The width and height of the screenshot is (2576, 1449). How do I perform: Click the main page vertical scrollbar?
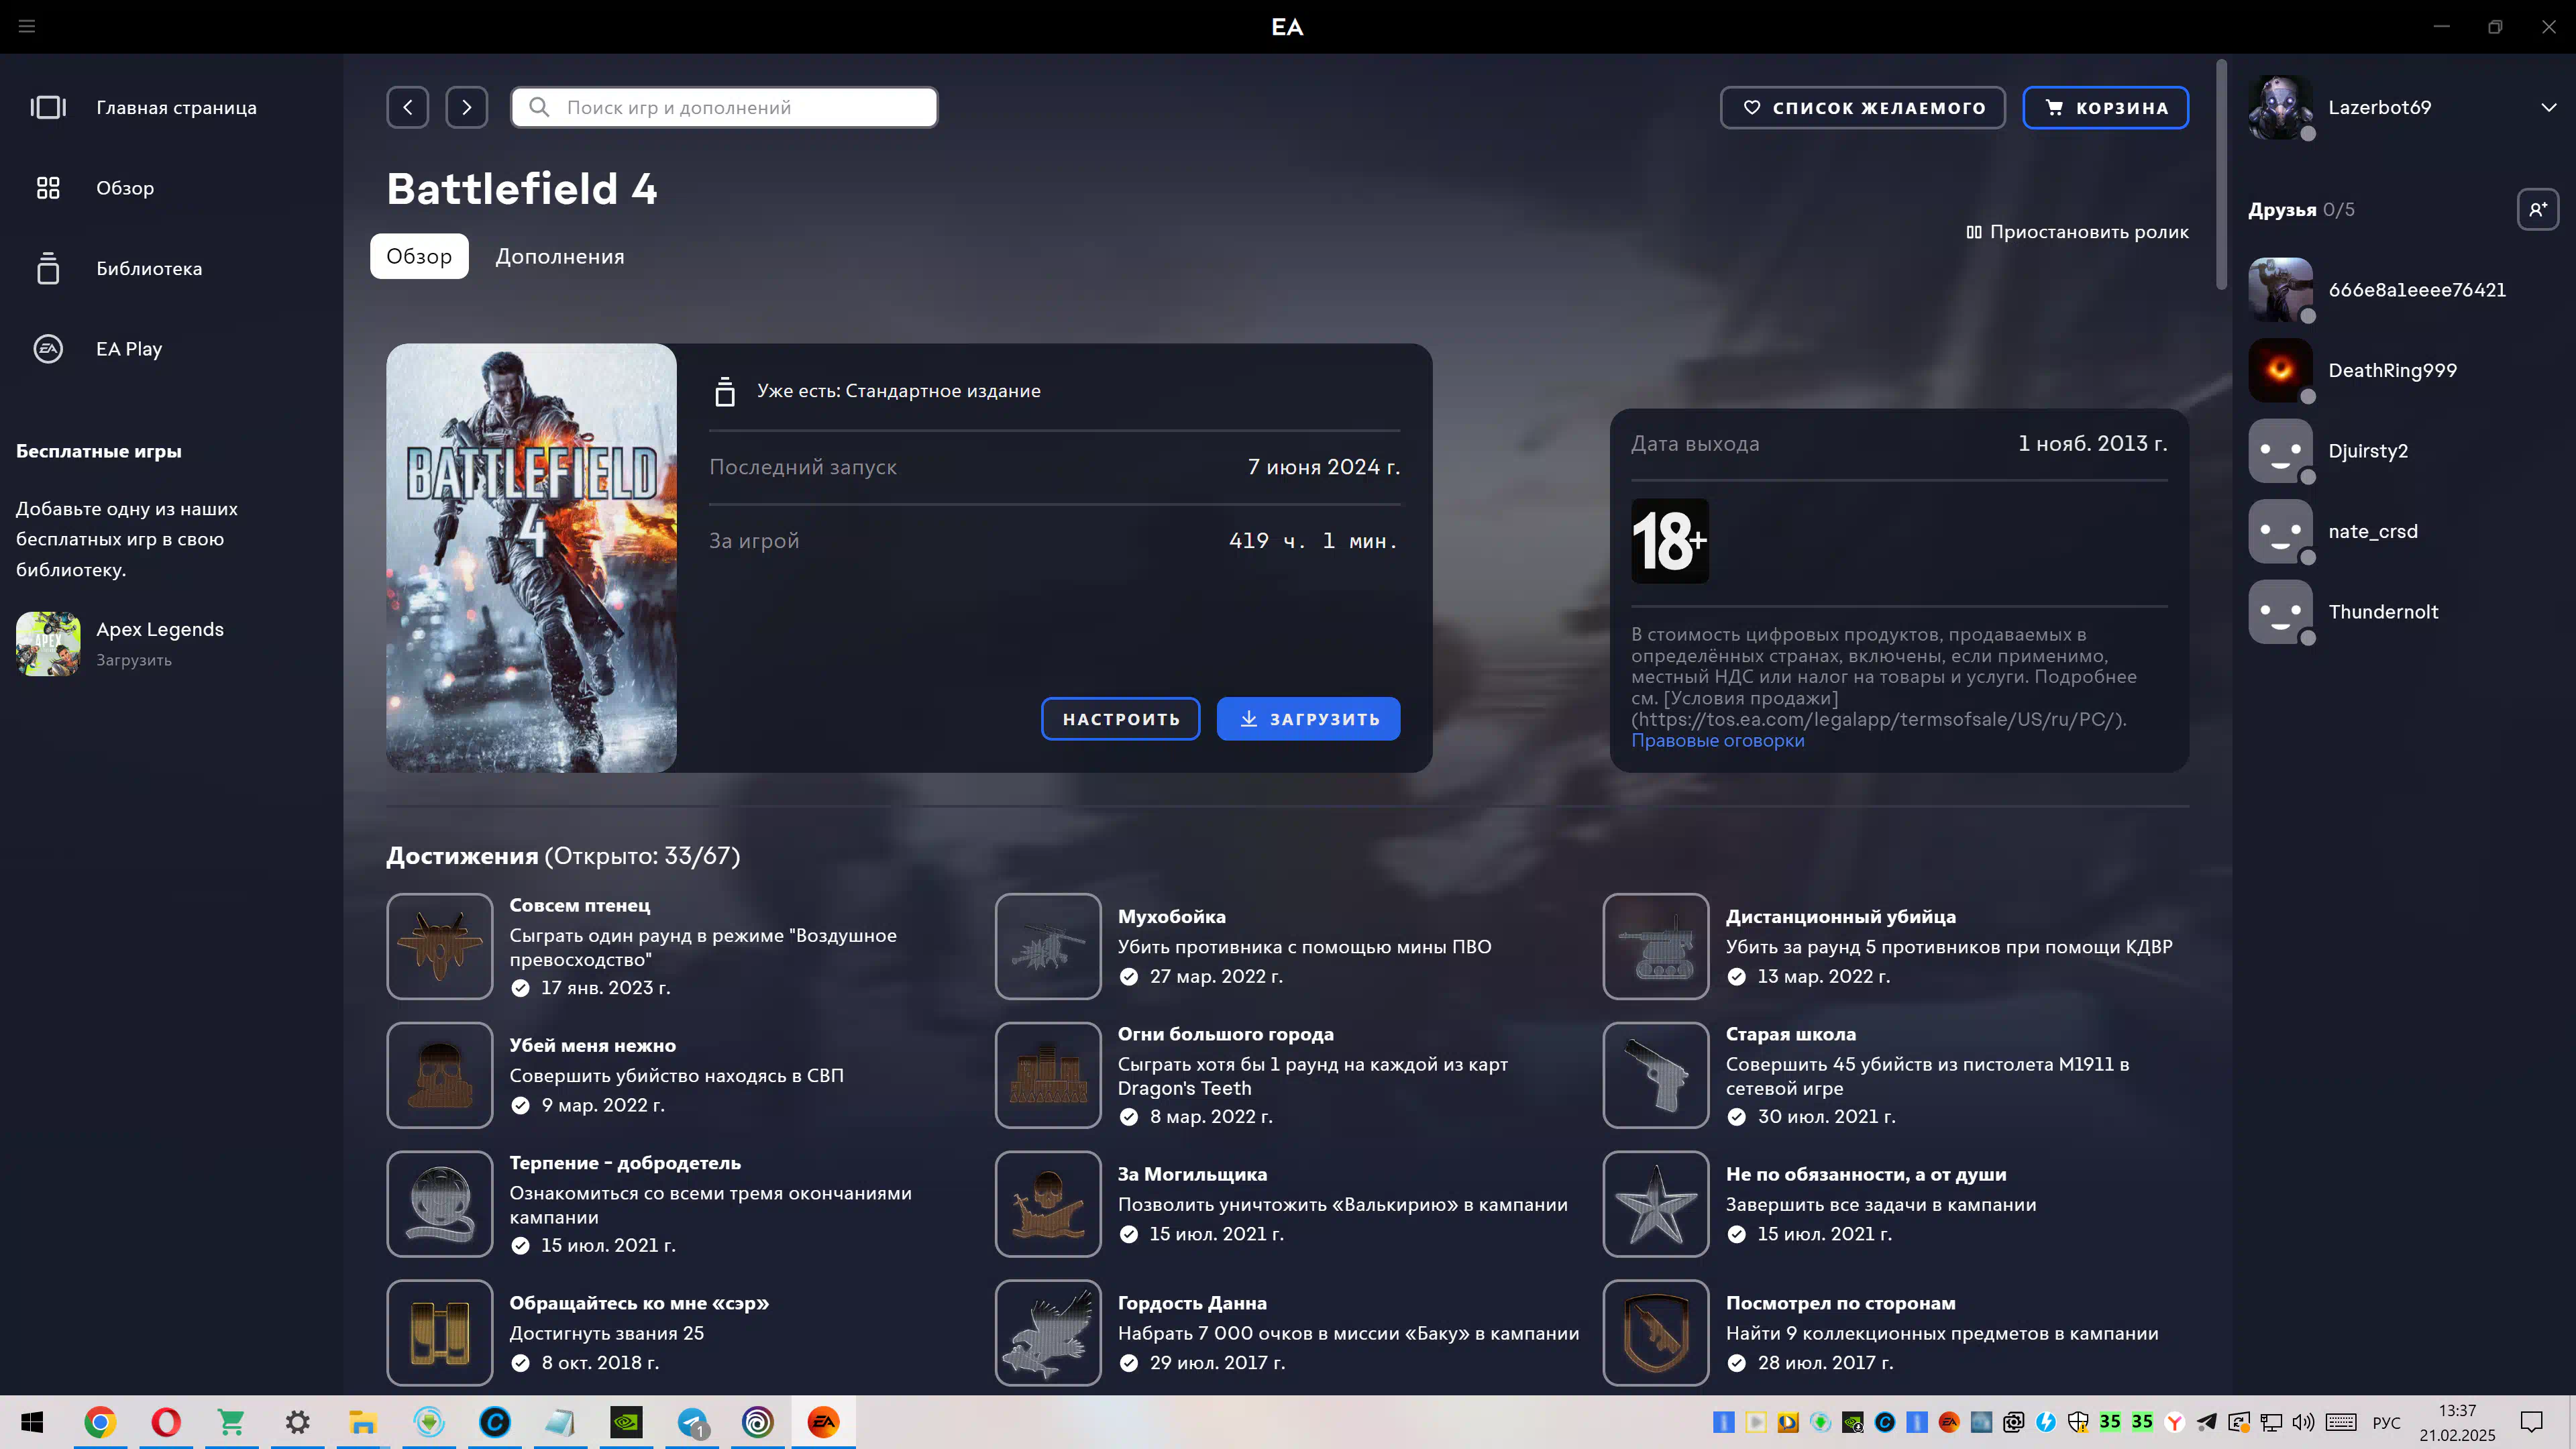pos(2222,175)
